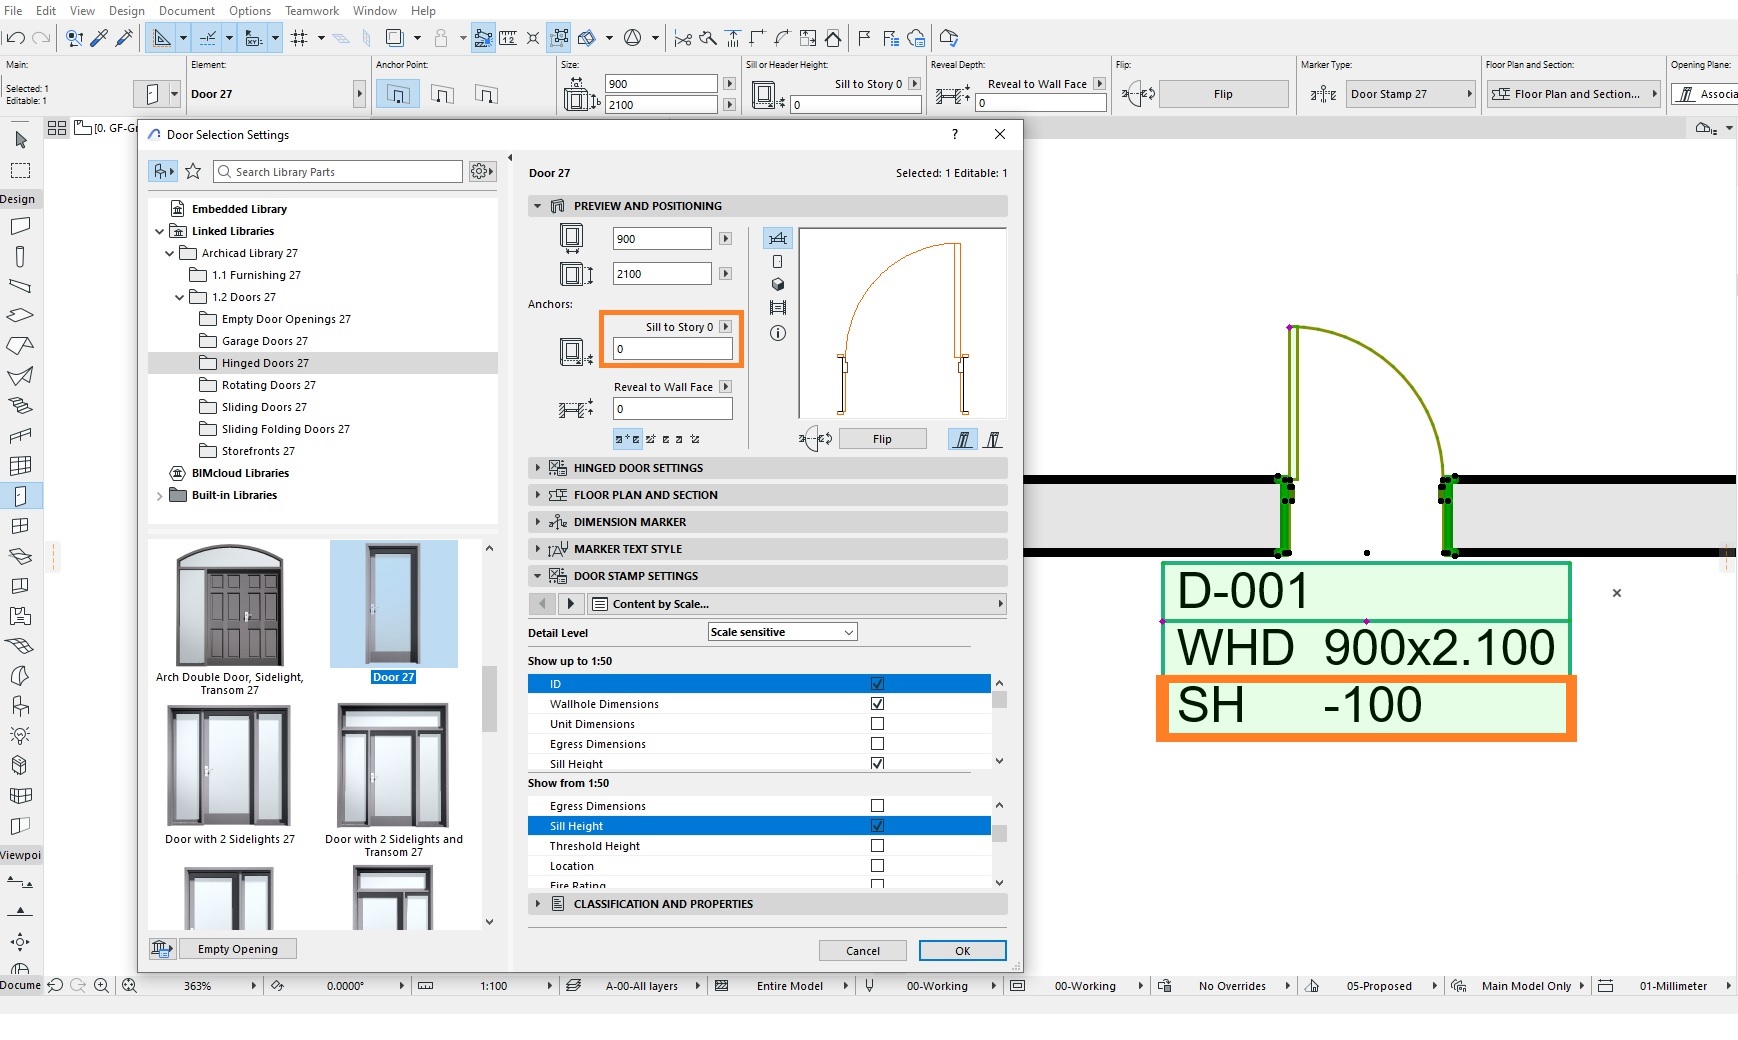This screenshot has width=1738, height=1040.
Task: Click zoom in icon in status bar
Action: pos(101,986)
